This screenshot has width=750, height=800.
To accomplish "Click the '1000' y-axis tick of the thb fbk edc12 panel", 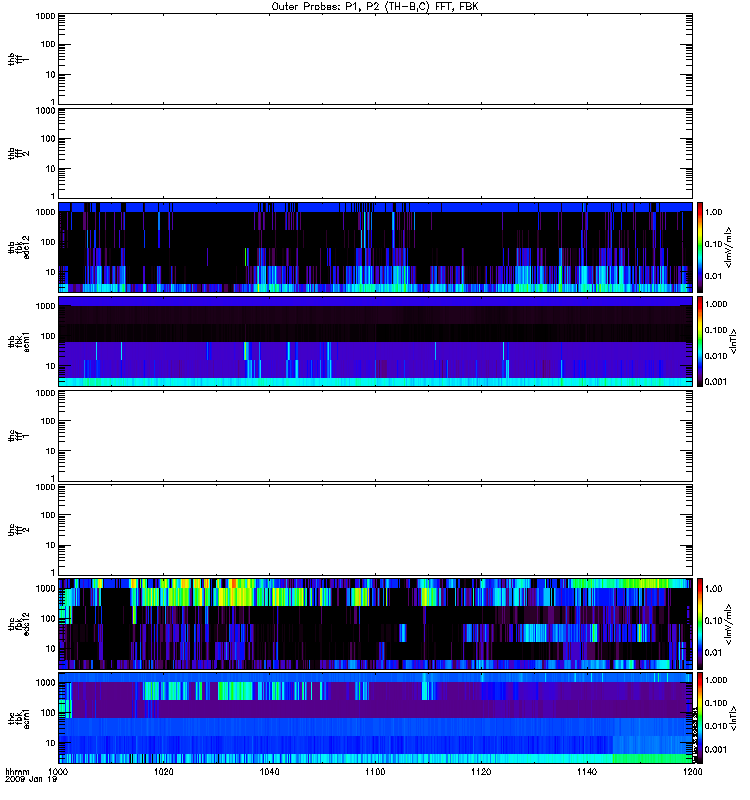I will (45, 212).
